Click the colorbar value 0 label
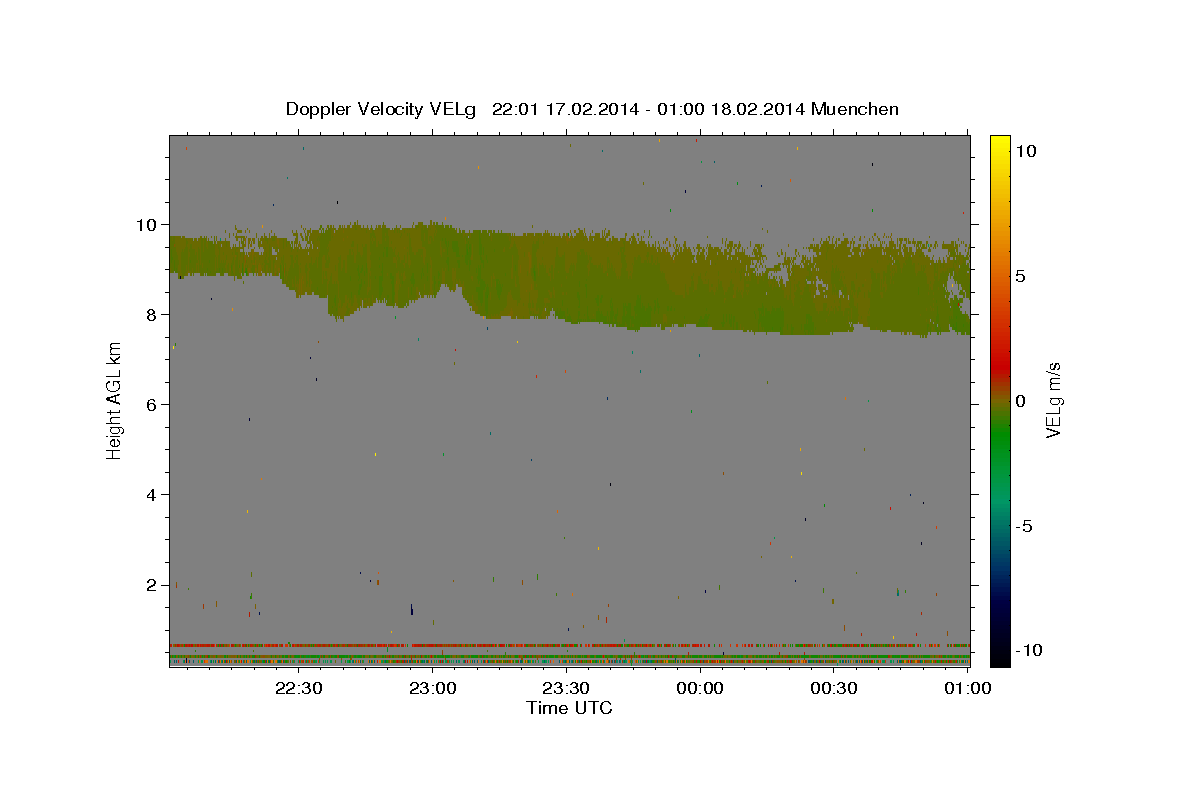 point(1021,400)
